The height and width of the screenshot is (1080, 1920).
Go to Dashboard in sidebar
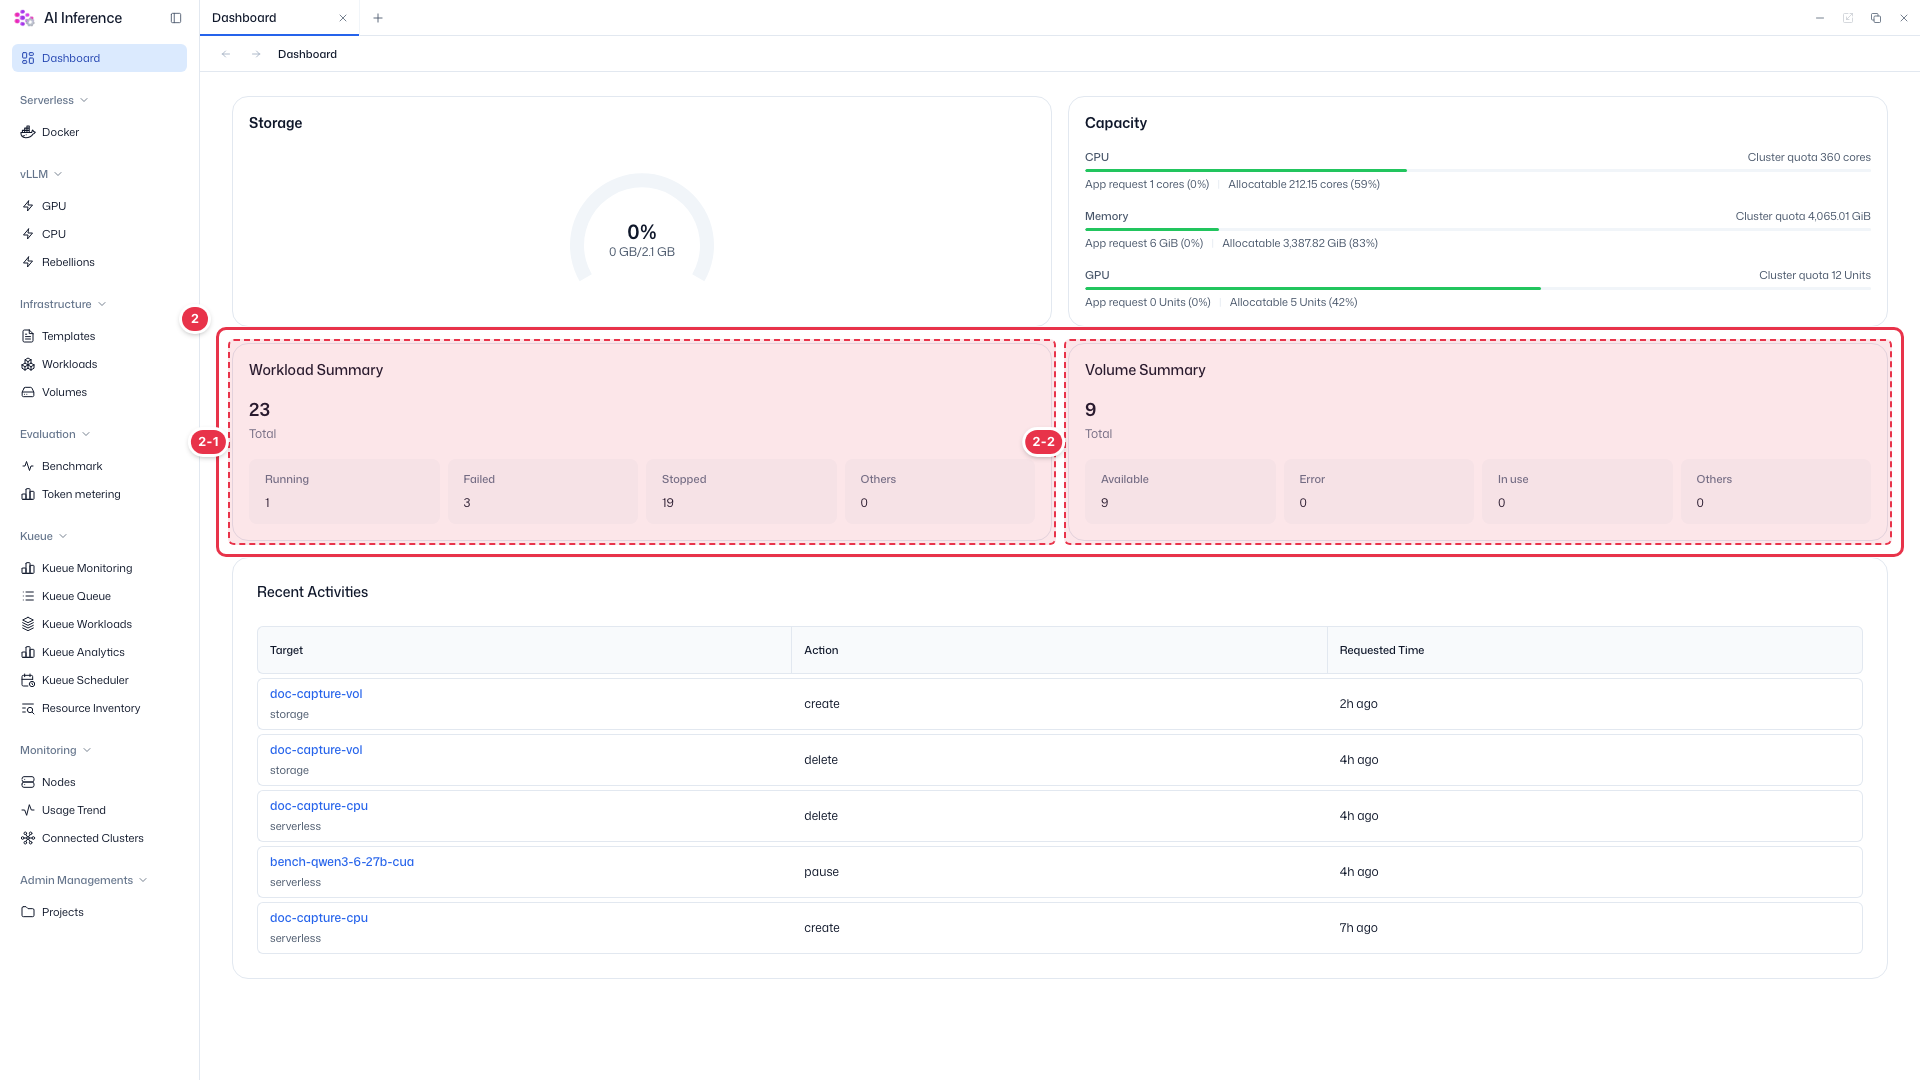pos(99,58)
